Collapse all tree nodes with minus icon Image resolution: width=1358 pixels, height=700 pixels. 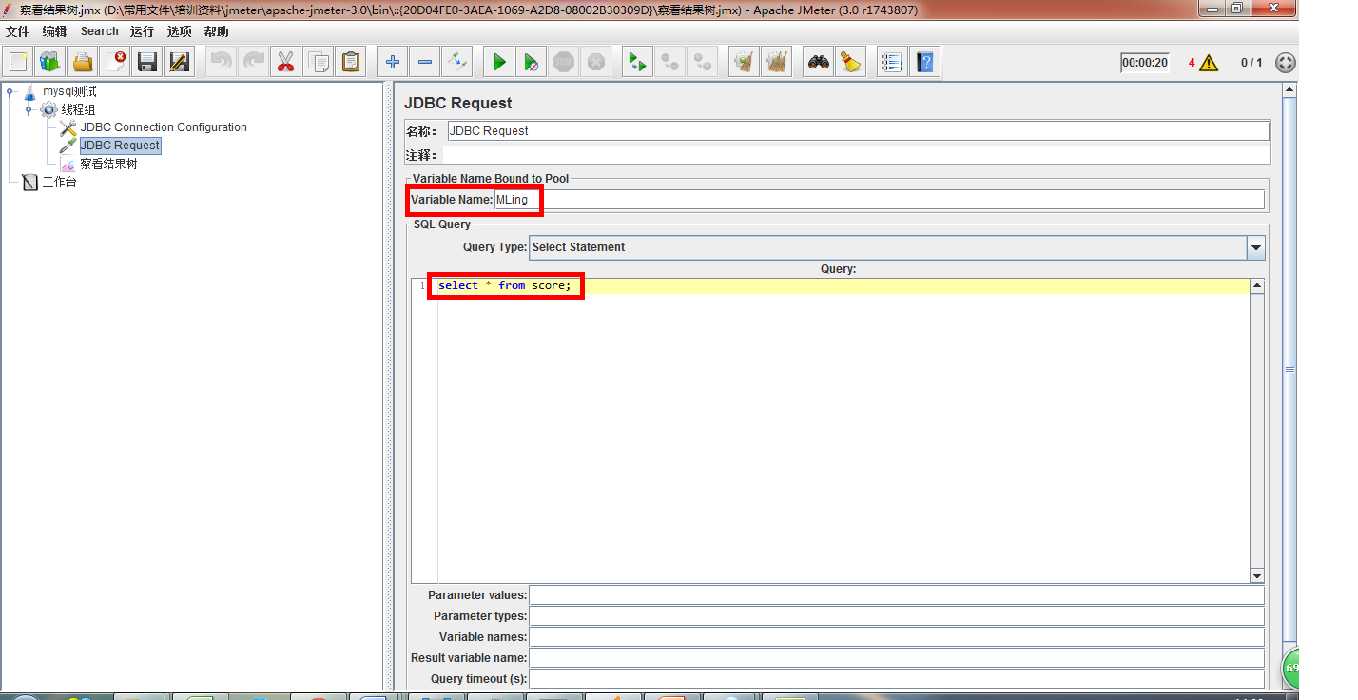point(425,62)
